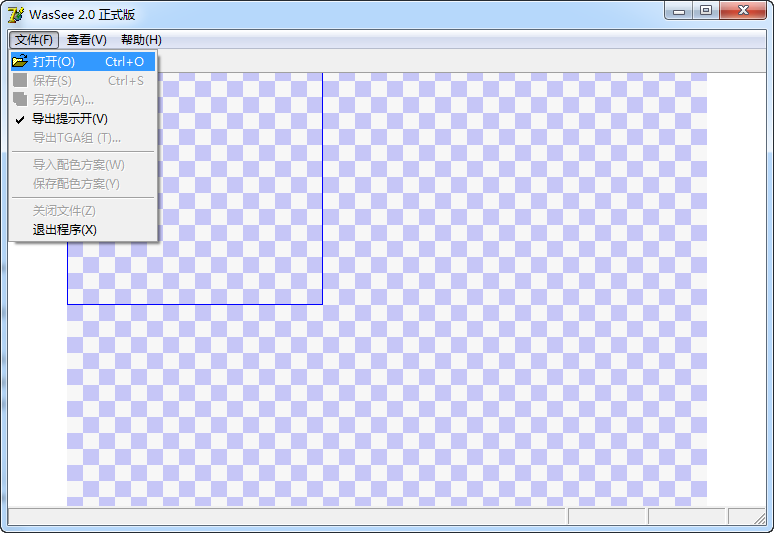The image size is (774, 533).
Task: Click the save disk icon beside 保存(S)
Action: click(x=20, y=80)
